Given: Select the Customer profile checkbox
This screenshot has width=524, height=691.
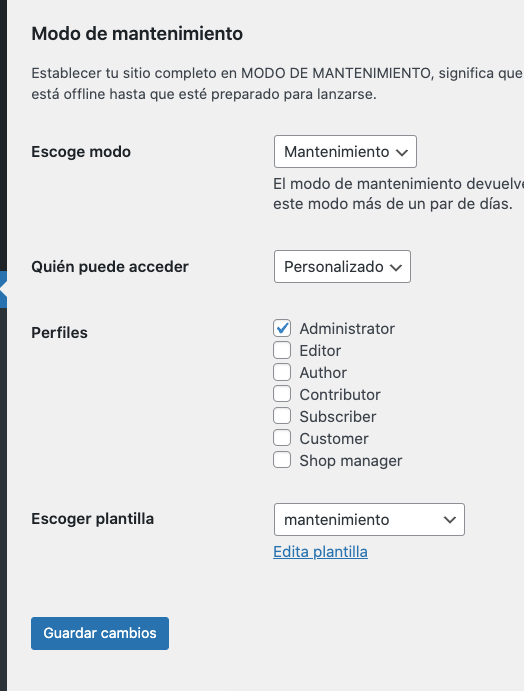Looking at the screenshot, I should click(282, 438).
